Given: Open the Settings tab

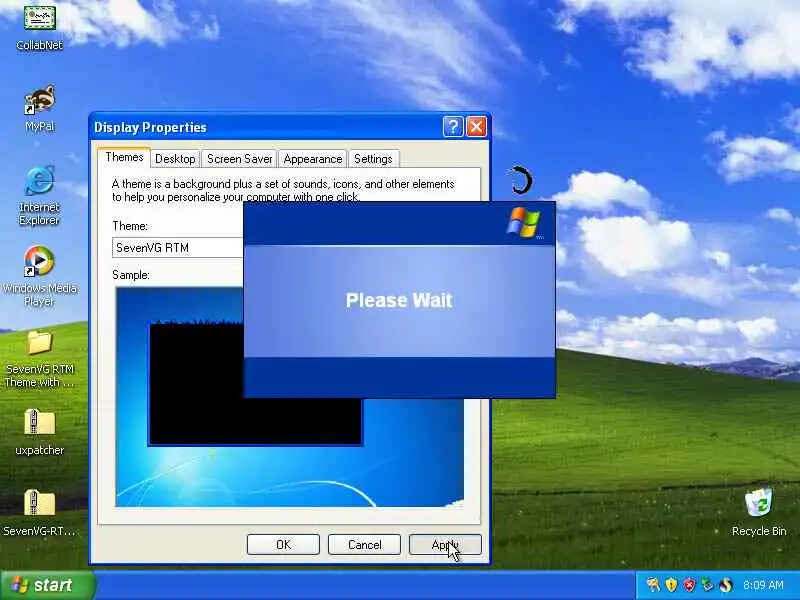Looking at the screenshot, I should tap(373, 159).
